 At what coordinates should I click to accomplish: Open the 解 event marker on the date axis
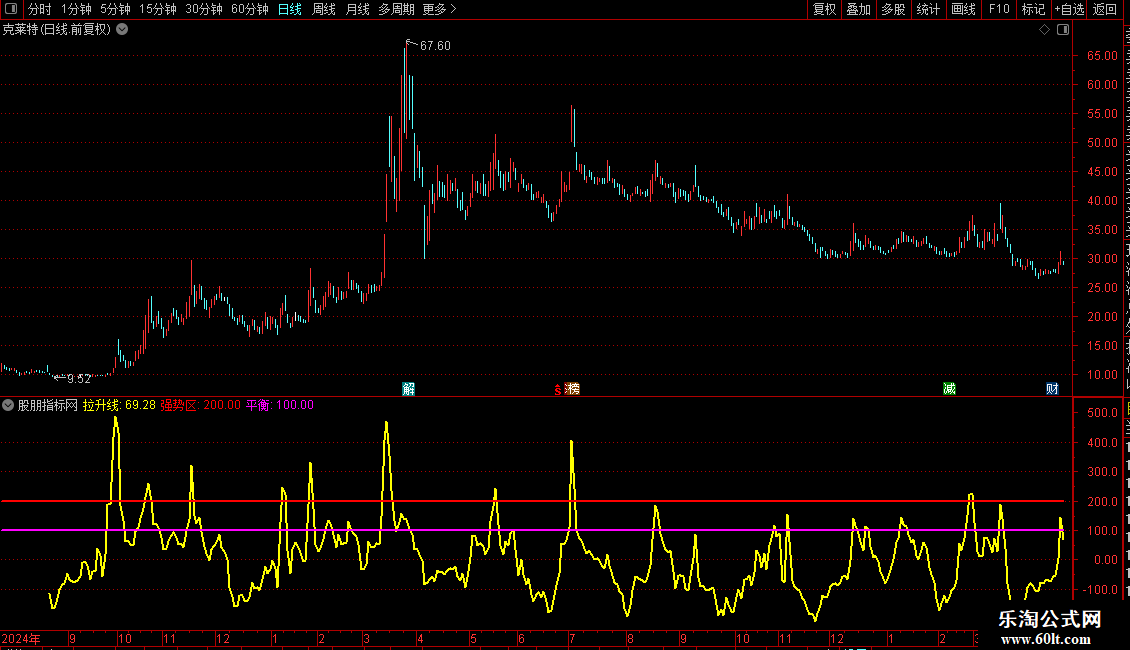[409, 389]
